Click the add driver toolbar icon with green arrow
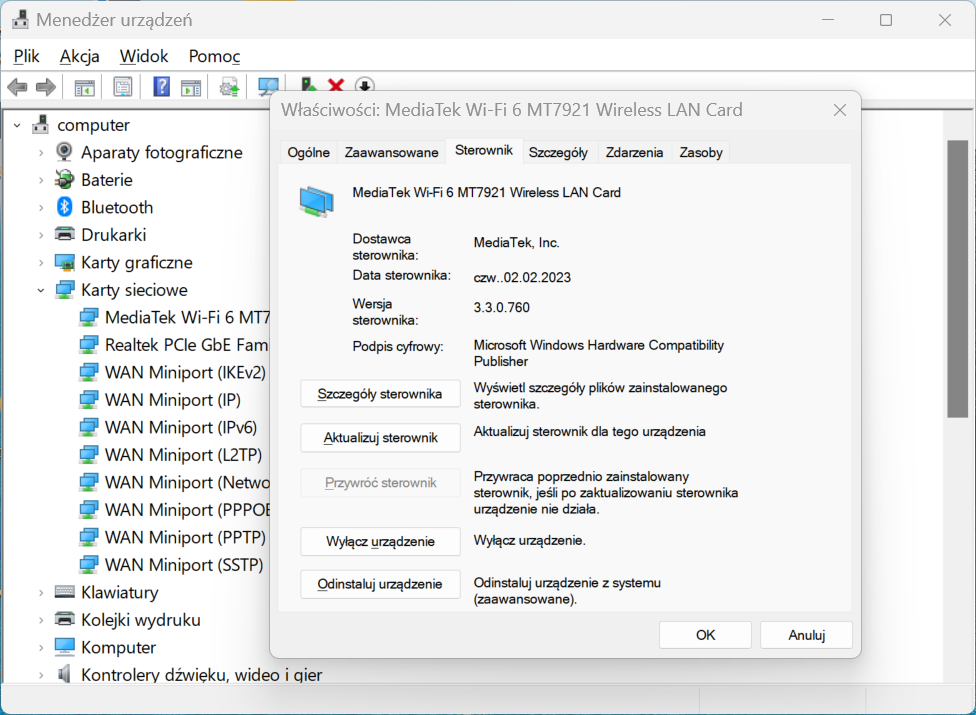The image size is (976, 715). tap(307, 85)
